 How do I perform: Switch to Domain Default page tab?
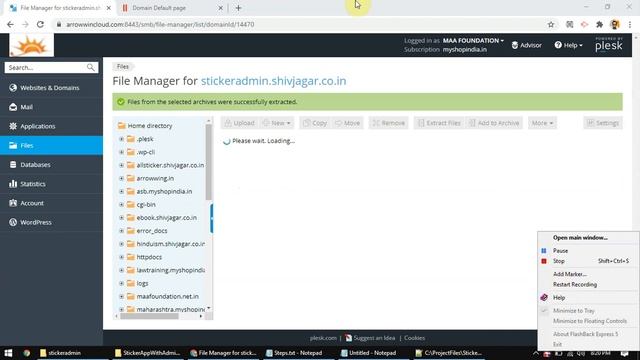point(171,8)
